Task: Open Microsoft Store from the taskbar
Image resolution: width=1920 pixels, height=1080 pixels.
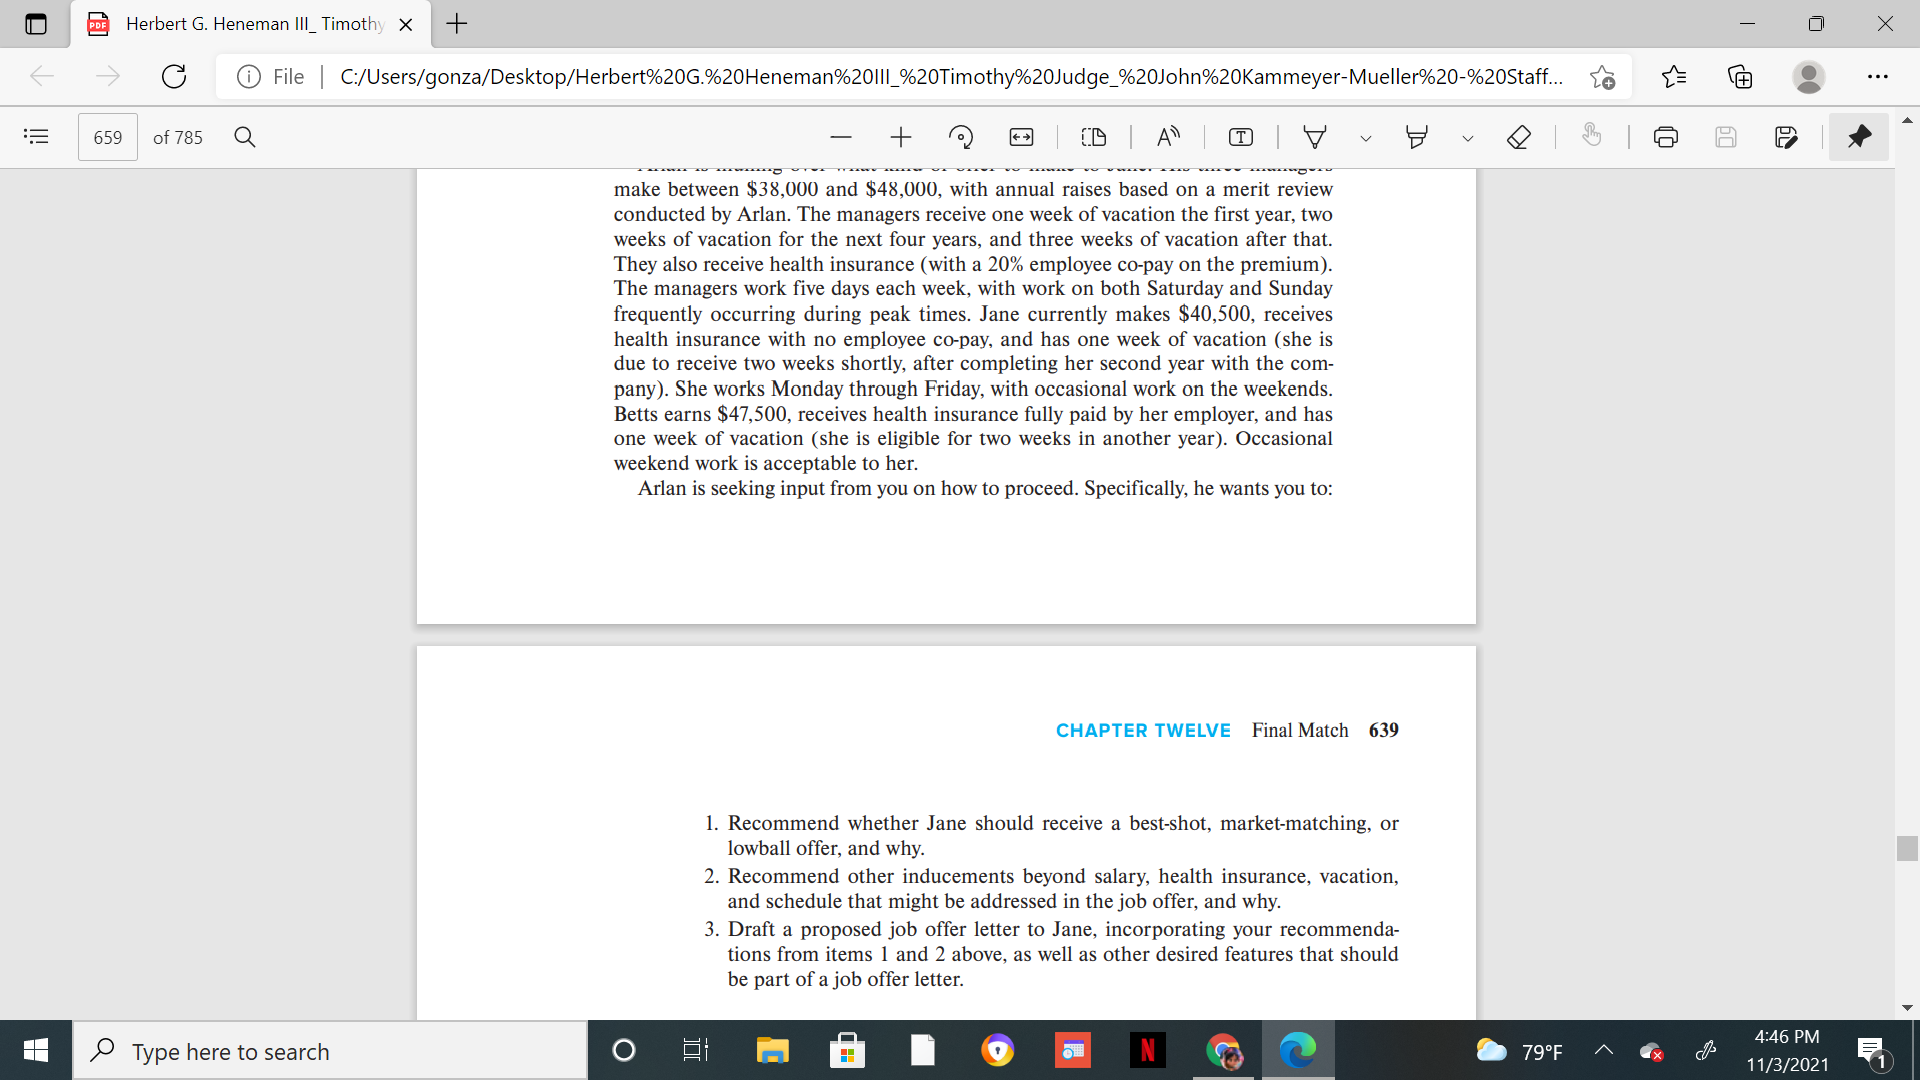Action: pyautogui.click(x=847, y=1051)
